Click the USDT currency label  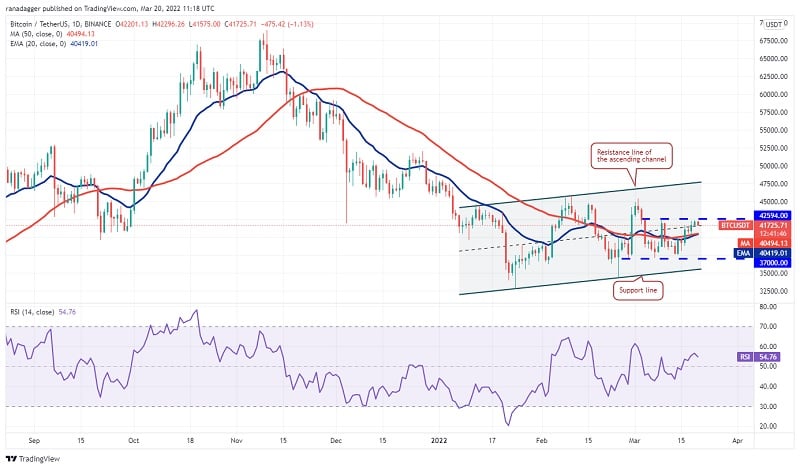click(x=774, y=24)
